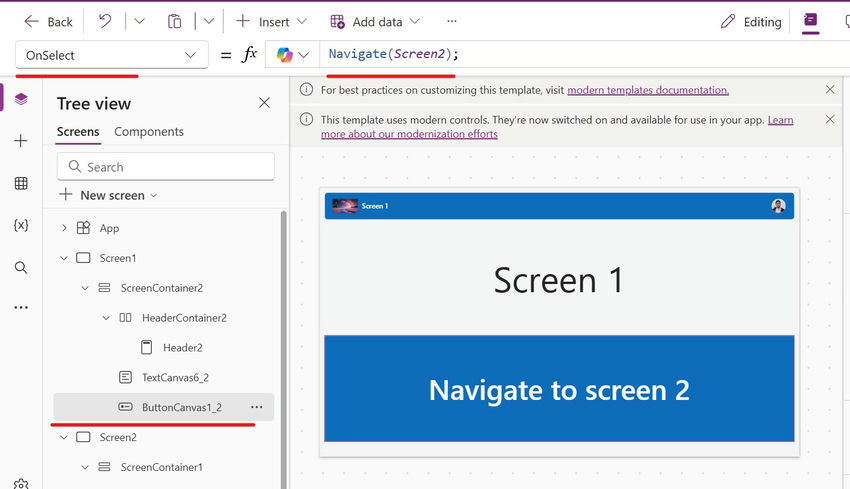
Task: Switch to the Components tab
Action: click(149, 132)
